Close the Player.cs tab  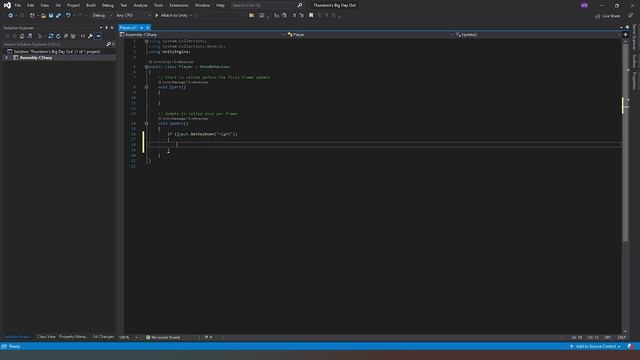[148, 27]
